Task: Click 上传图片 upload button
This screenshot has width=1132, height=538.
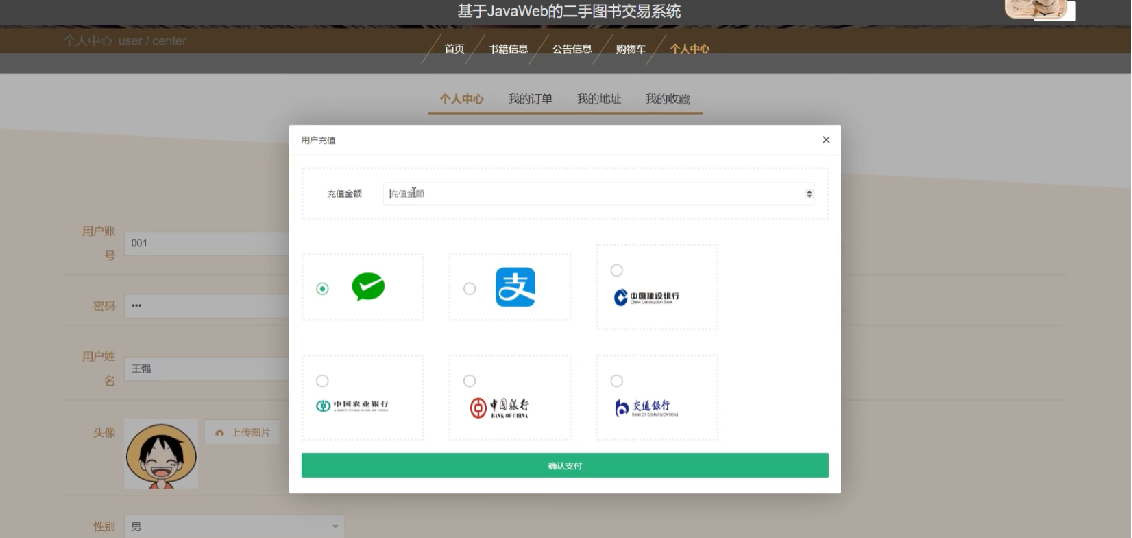Action: click(x=243, y=433)
